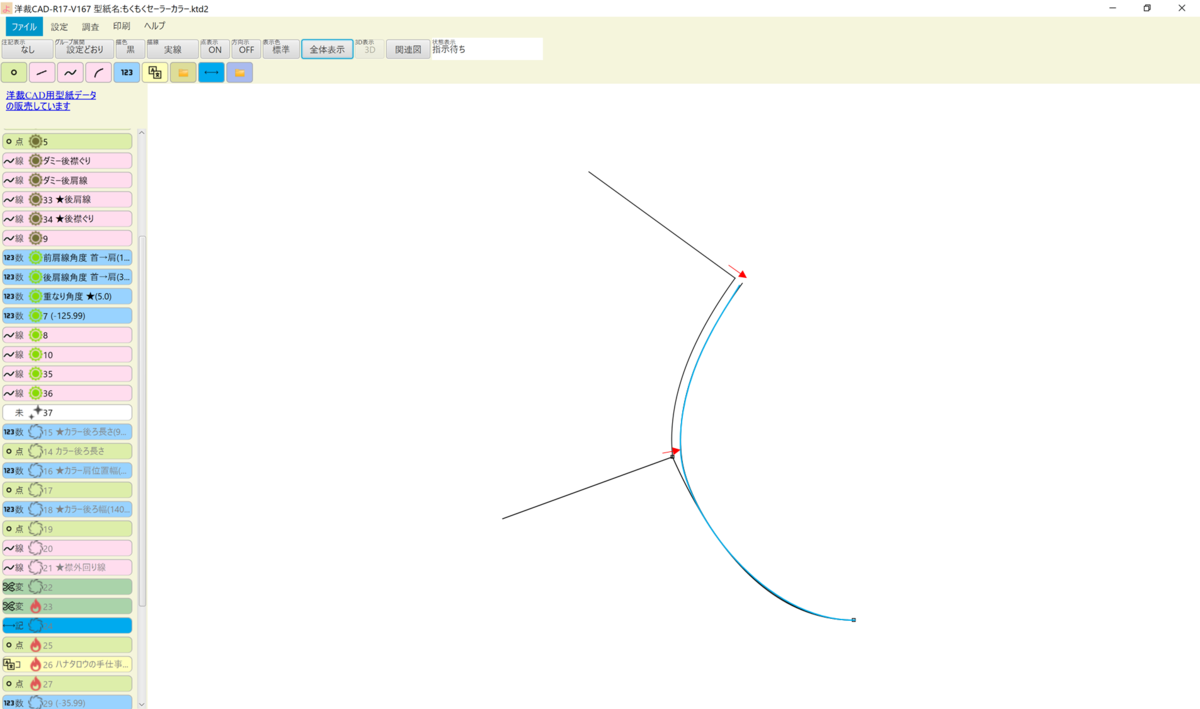The image size is (1200, 709).
Task: Click the green gear icon on 重なり角度 row
Action: [x=36, y=296]
